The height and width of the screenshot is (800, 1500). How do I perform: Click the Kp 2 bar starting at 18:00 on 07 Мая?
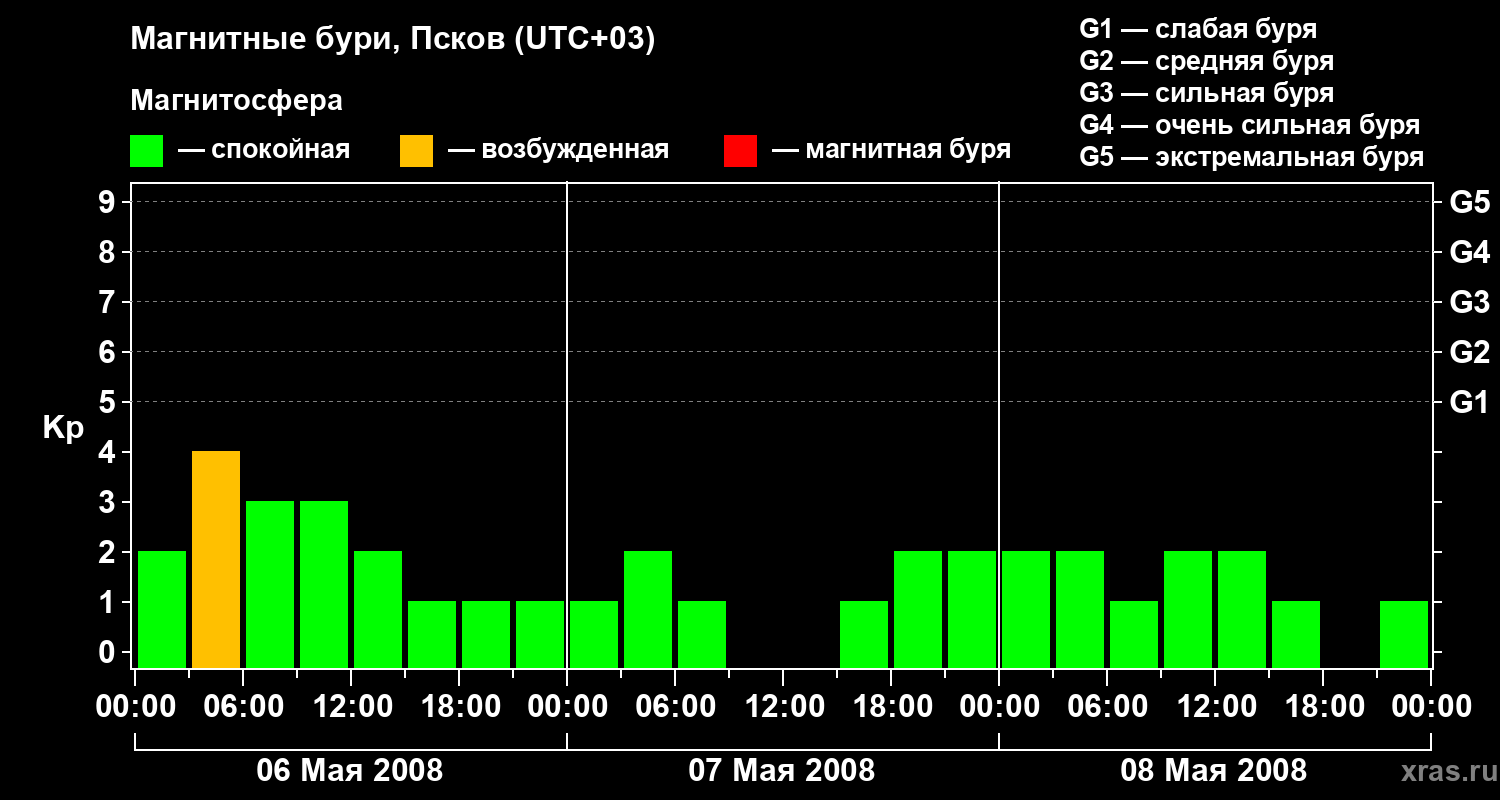point(918,610)
